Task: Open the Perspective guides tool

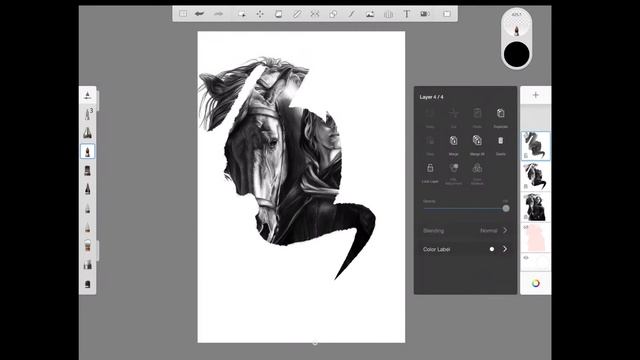Action: [388, 14]
